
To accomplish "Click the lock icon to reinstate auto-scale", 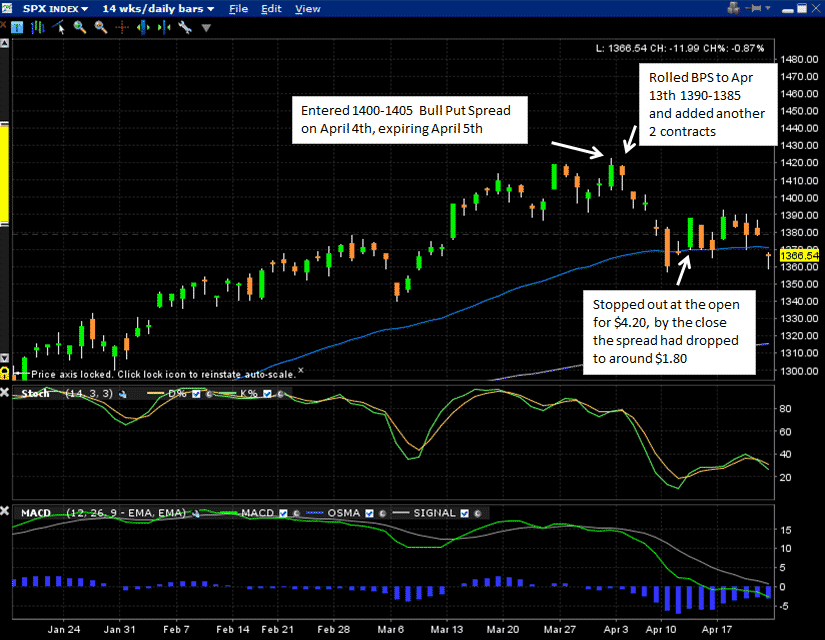I will pos(7,371).
